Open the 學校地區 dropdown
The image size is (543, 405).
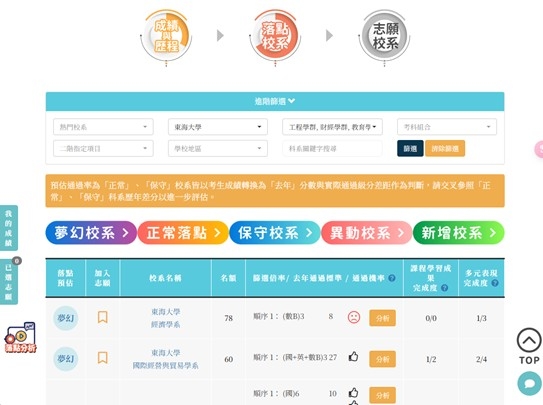218,148
